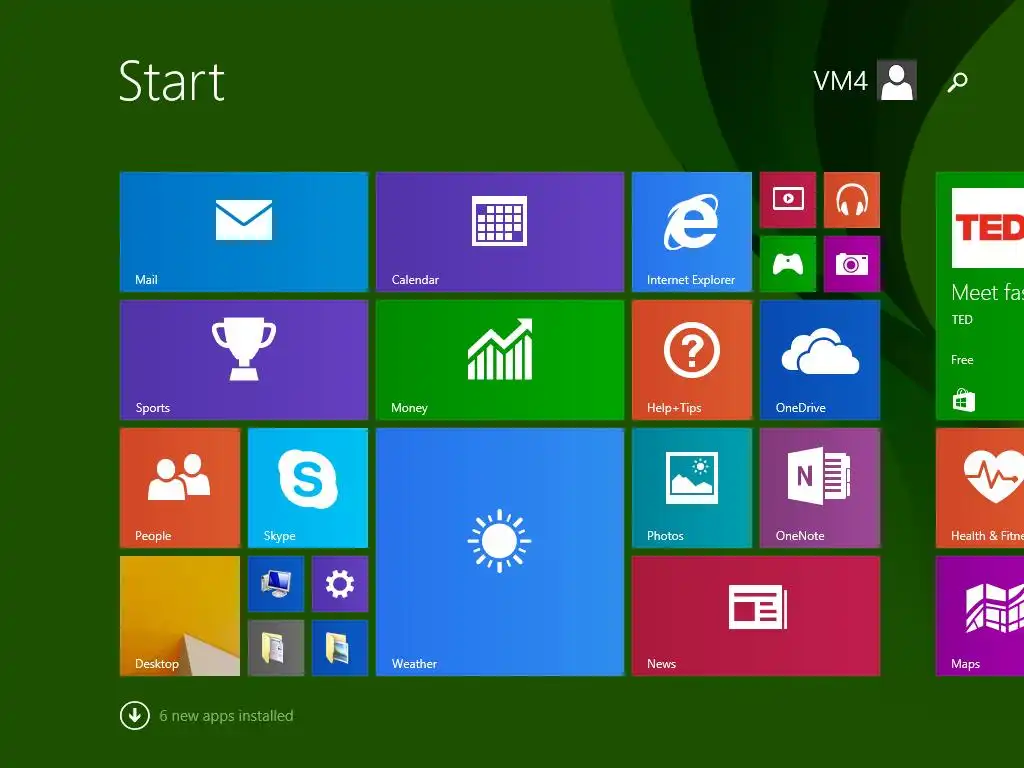Open the Sports trophy tile
Image resolution: width=1024 pixels, height=768 pixels.
(x=244, y=360)
